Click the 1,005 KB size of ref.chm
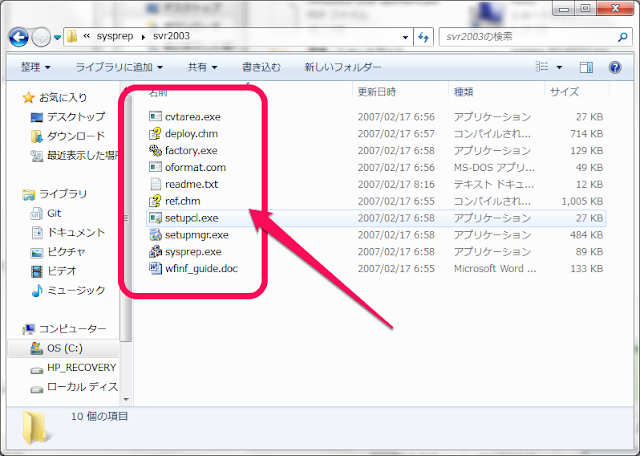Image resolution: width=640 pixels, height=456 pixels. click(582, 201)
